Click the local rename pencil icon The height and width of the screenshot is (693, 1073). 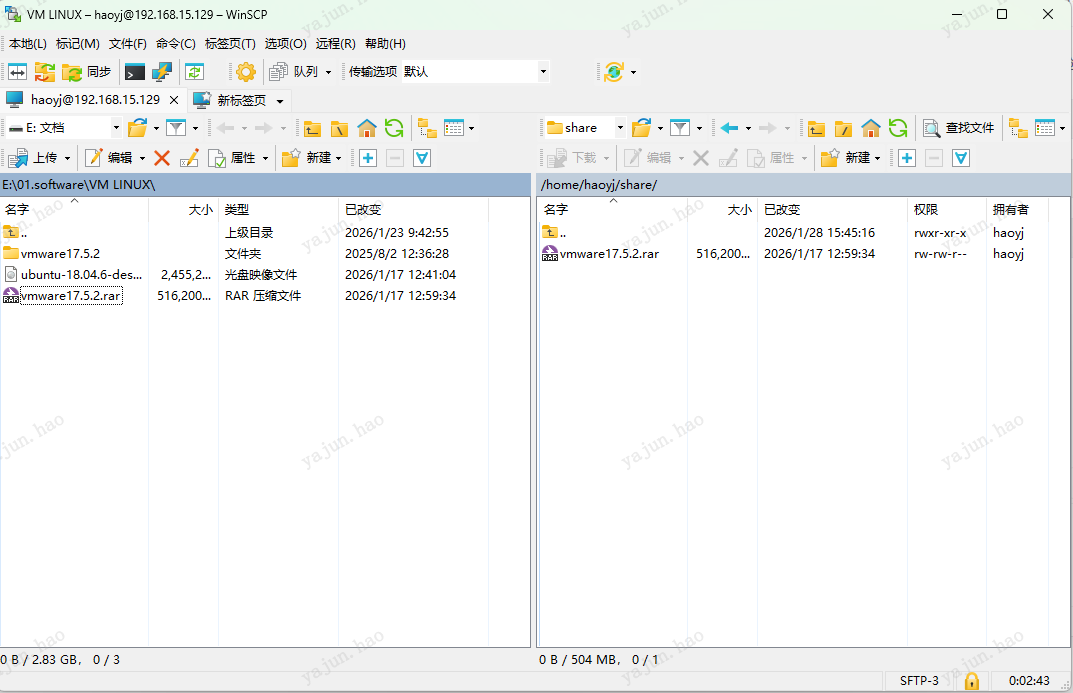click(x=190, y=158)
